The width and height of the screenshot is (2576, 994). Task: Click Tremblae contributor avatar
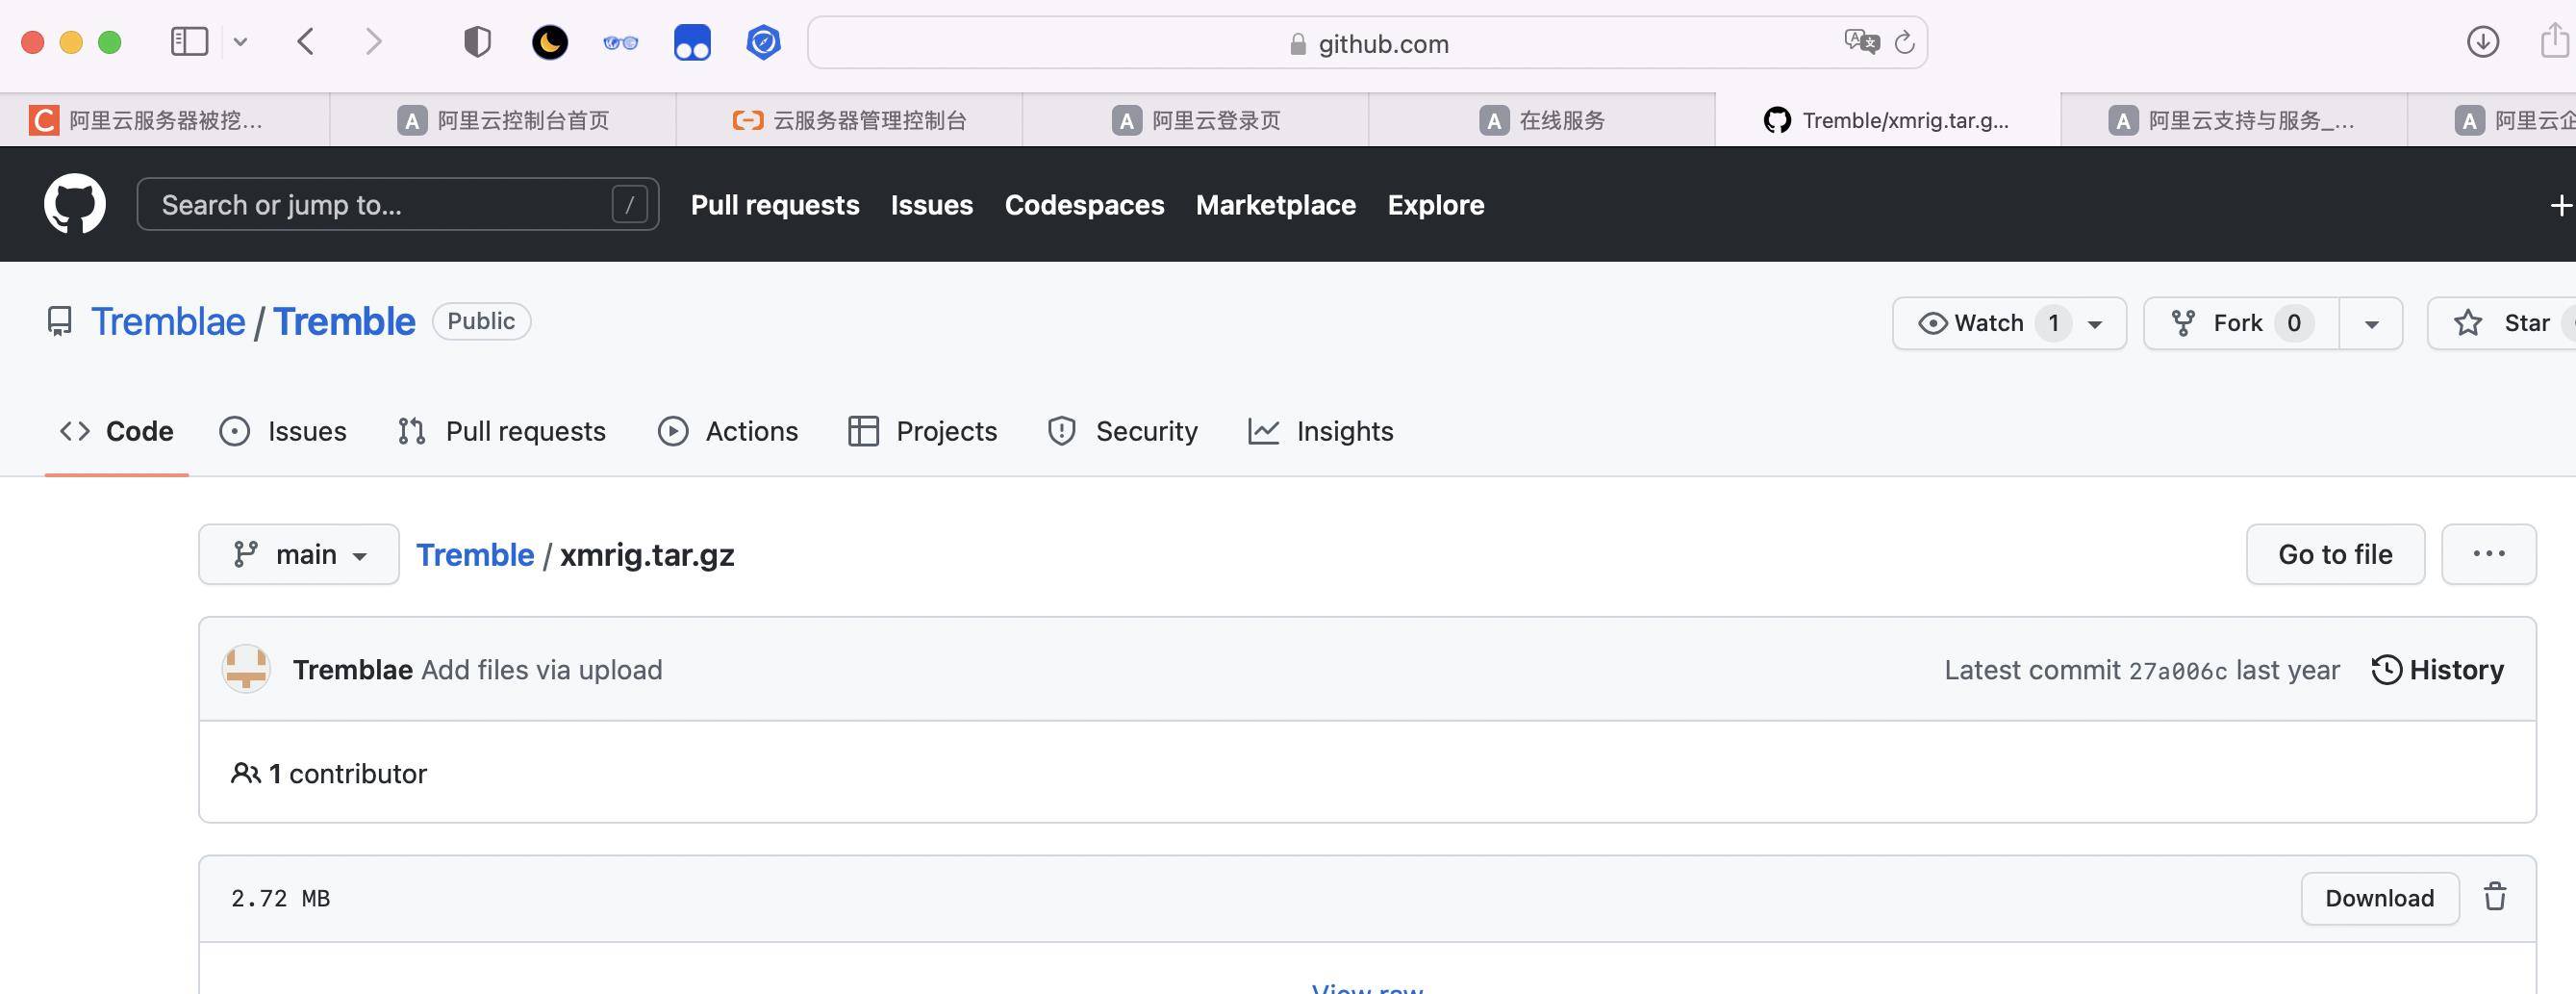pyautogui.click(x=246, y=669)
